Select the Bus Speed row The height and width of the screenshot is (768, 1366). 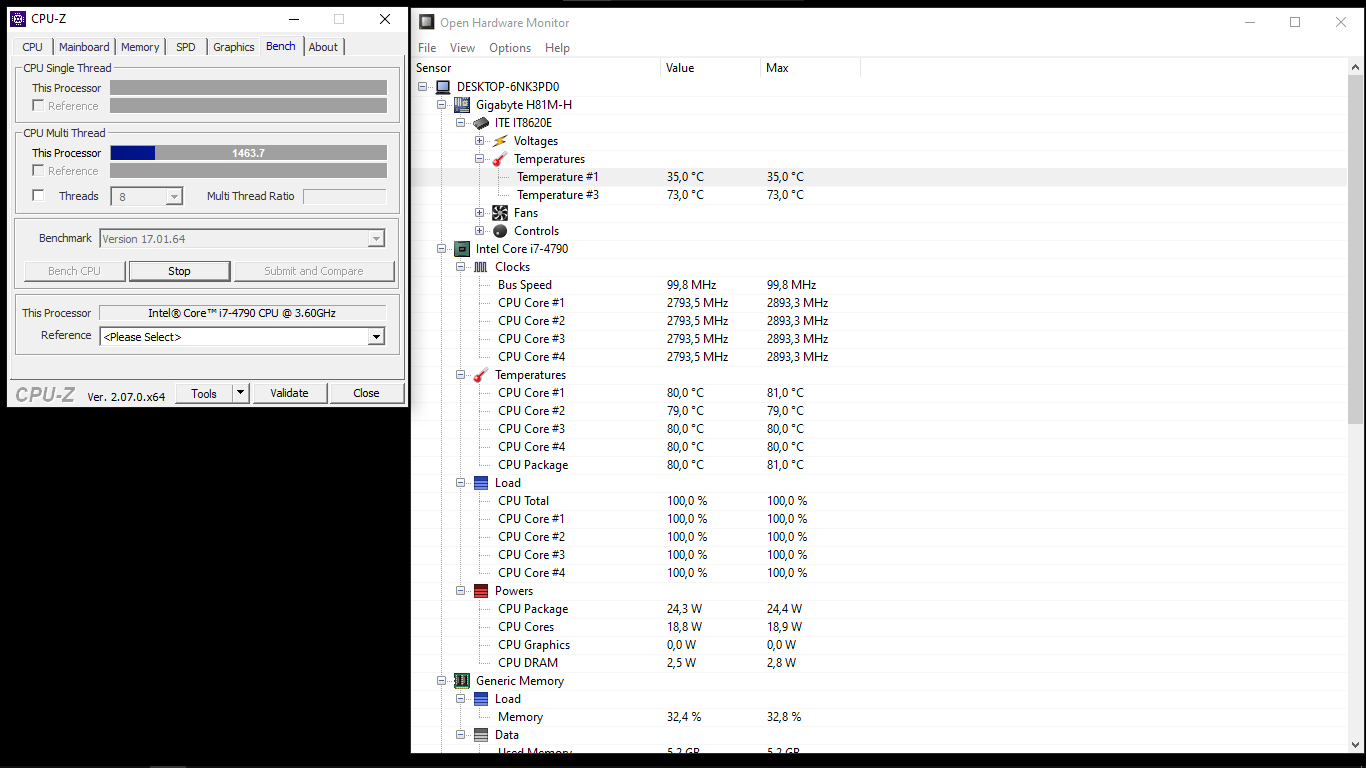pos(879,285)
